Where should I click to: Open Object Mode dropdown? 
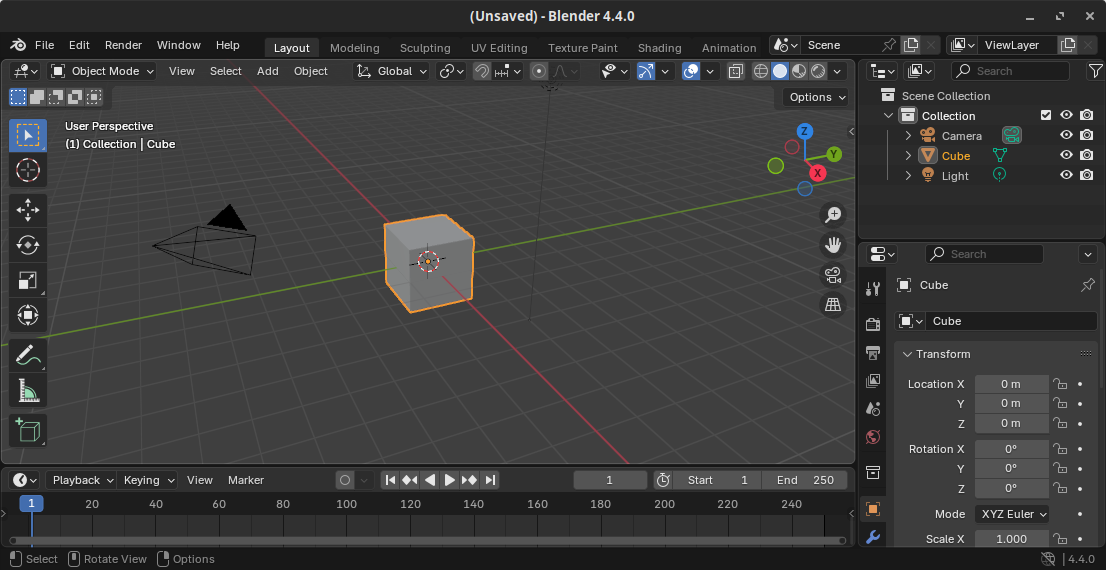[103, 71]
